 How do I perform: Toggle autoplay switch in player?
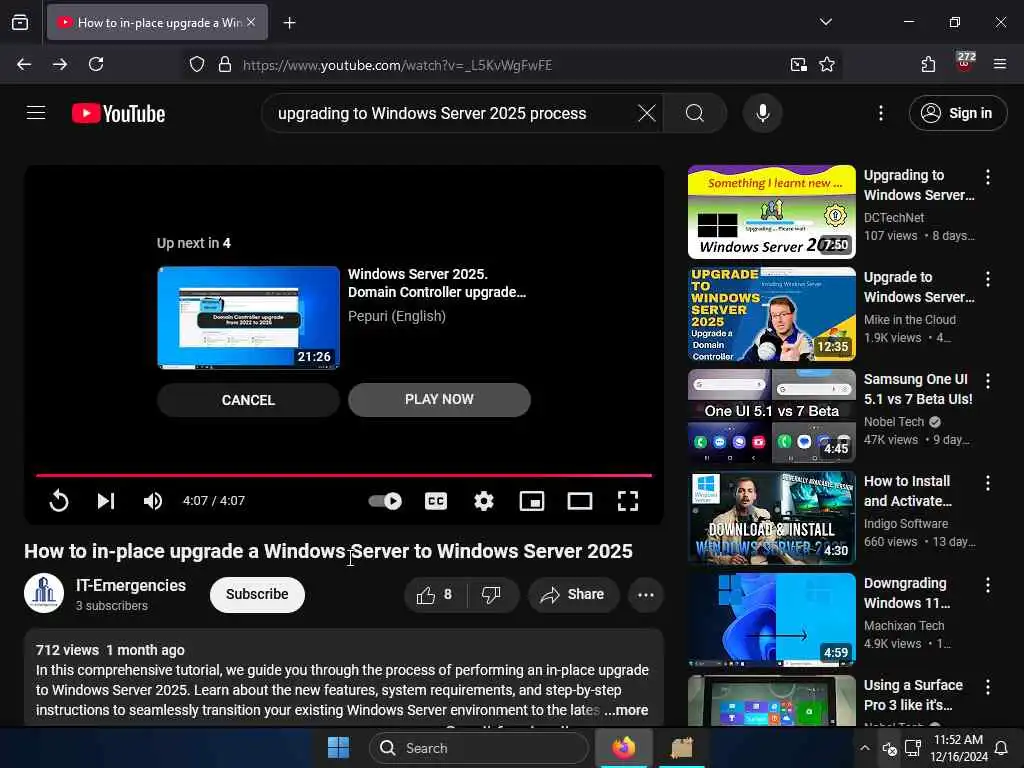click(x=385, y=501)
